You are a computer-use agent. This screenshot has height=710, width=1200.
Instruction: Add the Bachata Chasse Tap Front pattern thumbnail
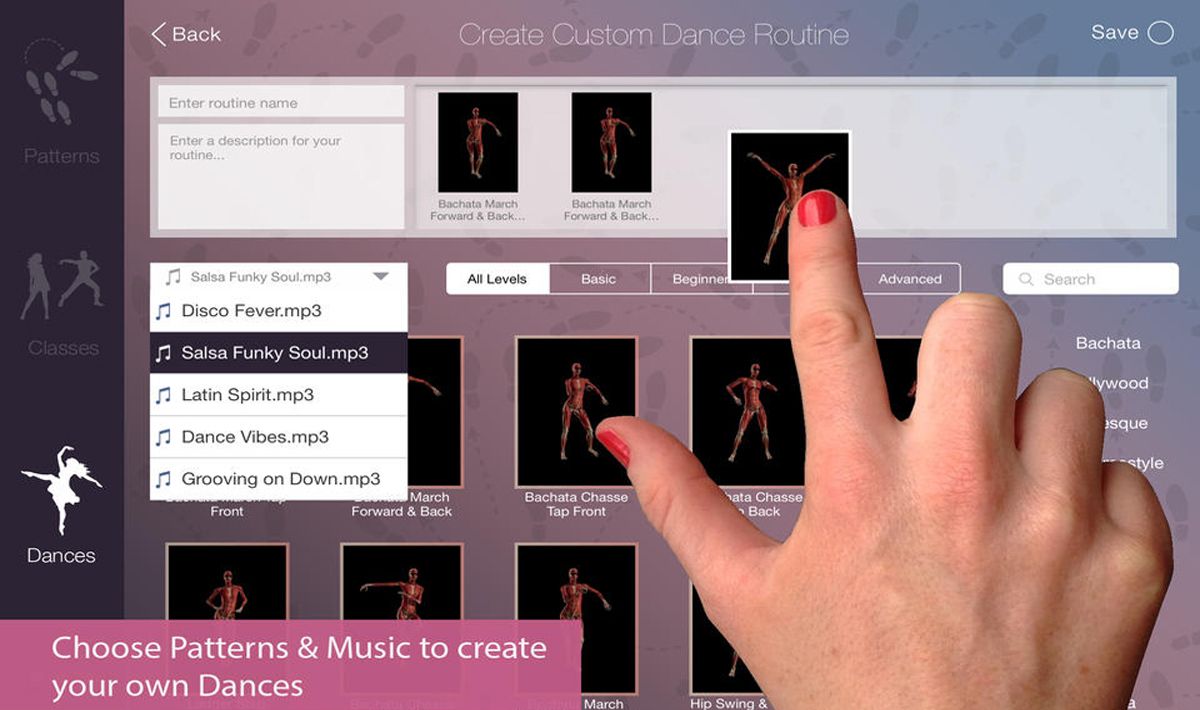pyautogui.click(x=577, y=411)
